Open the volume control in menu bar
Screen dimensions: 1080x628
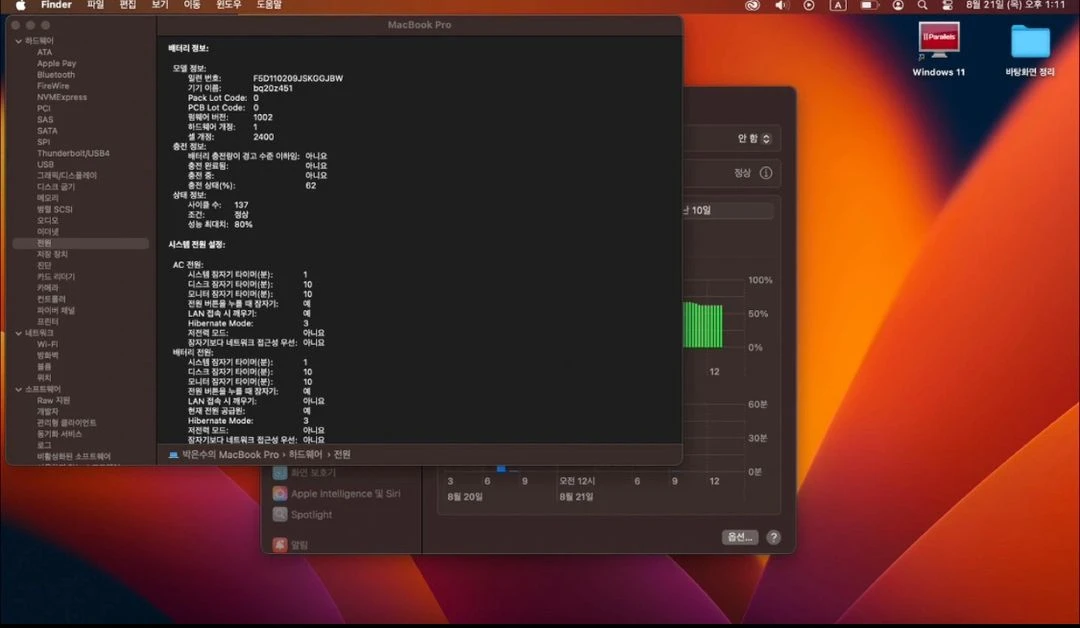(x=781, y=5)
